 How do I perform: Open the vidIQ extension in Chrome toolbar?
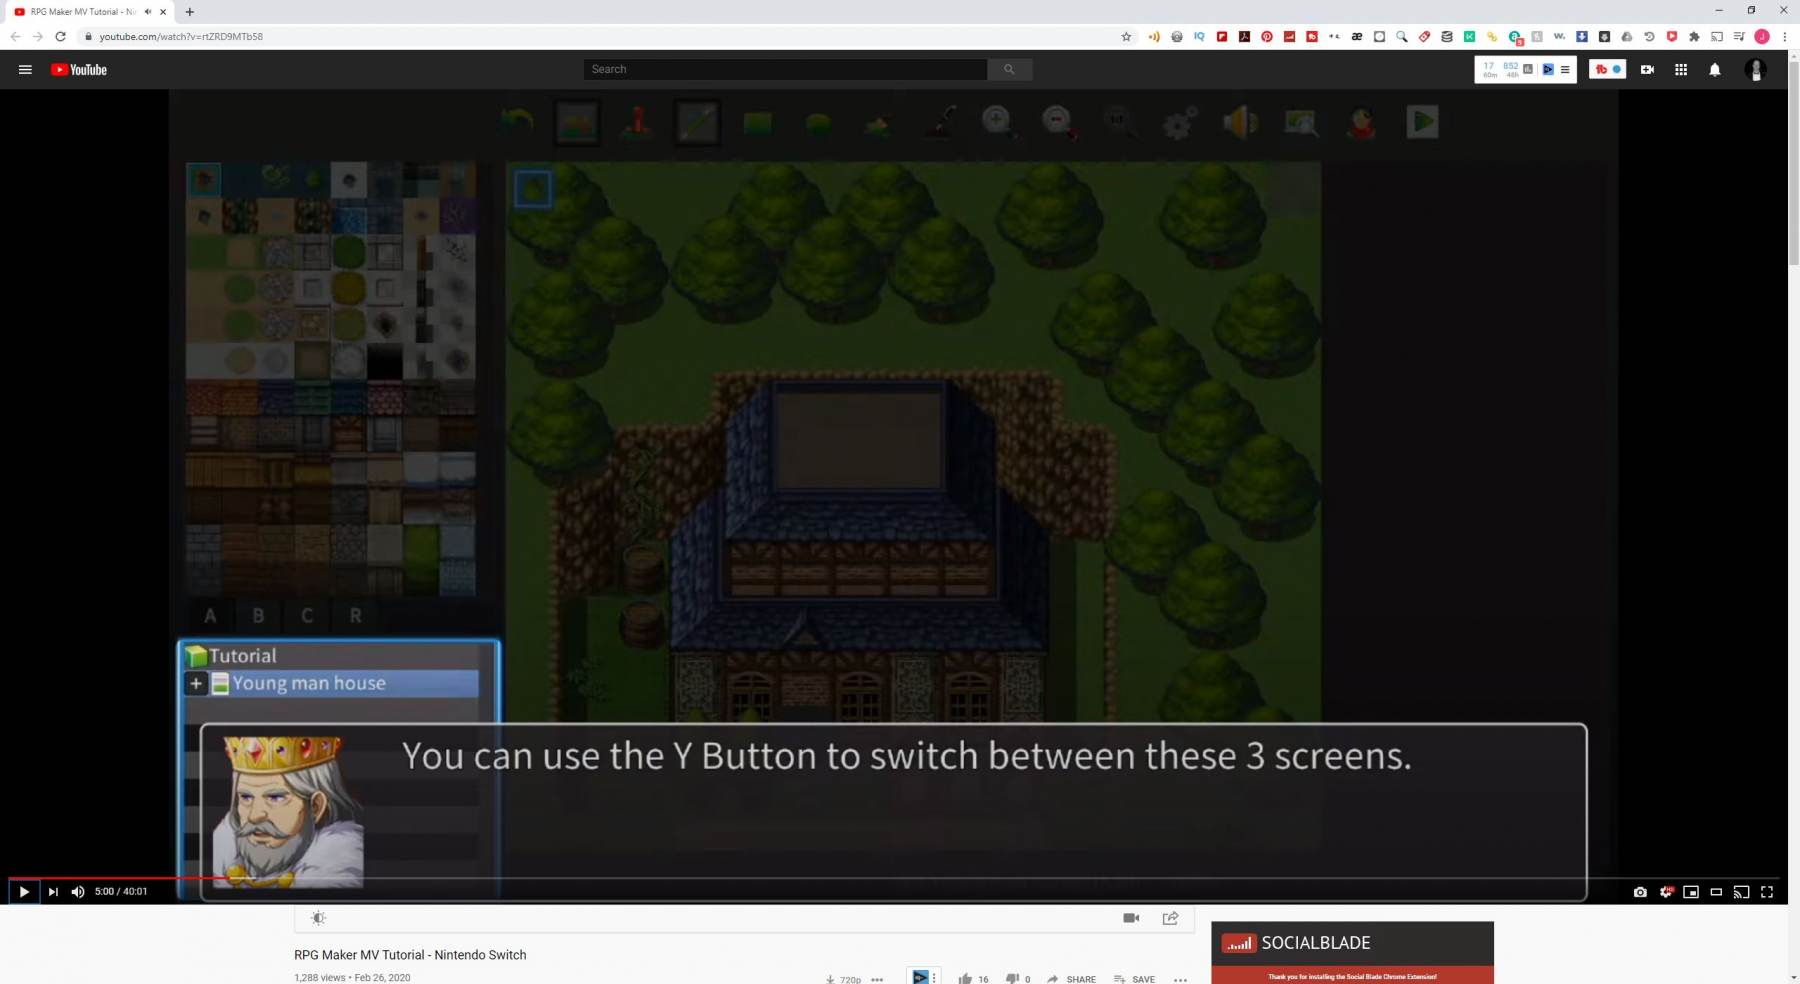pyautogui.click(x=1199, y=37)
